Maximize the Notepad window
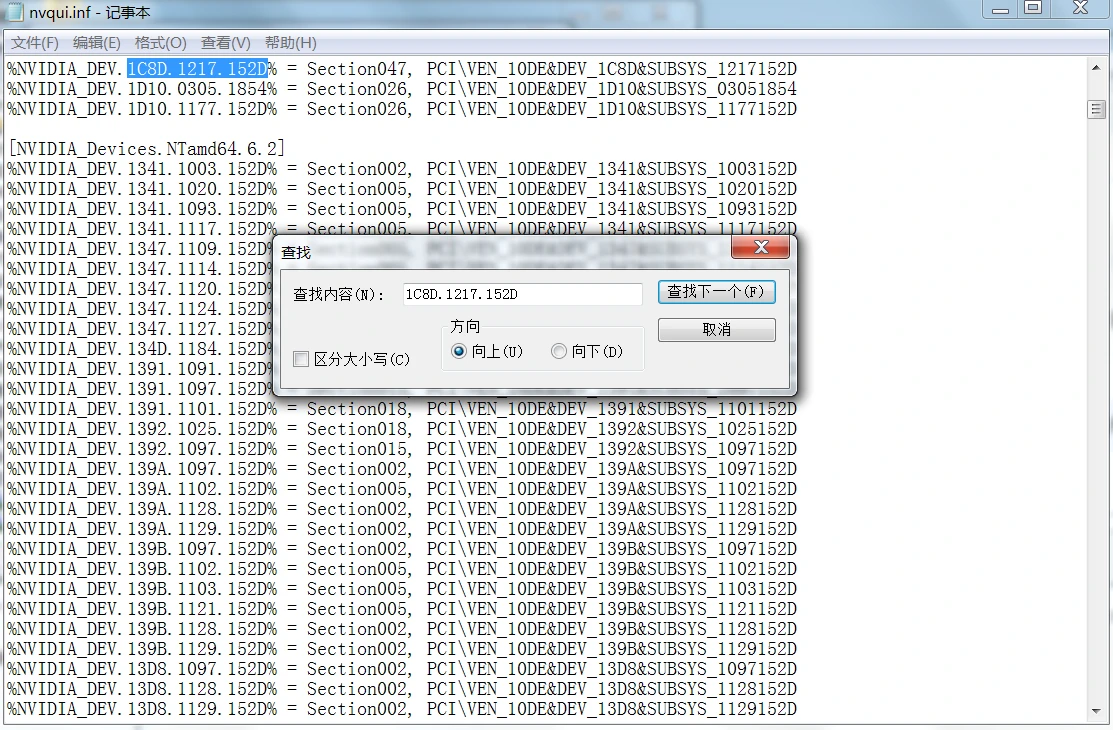This screenshot has height=730, width=1113. coord(1033,9)
